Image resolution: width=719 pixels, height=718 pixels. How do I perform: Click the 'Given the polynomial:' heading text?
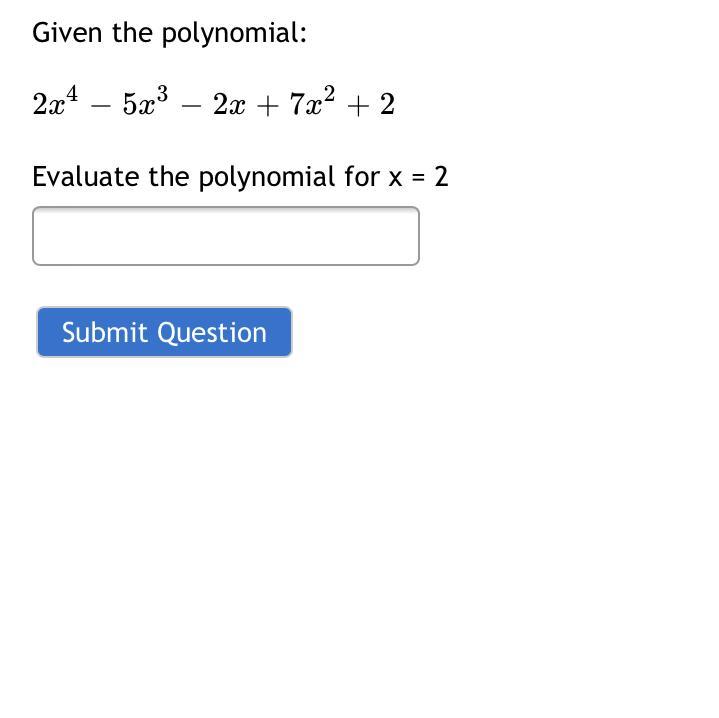coord(169,33)
